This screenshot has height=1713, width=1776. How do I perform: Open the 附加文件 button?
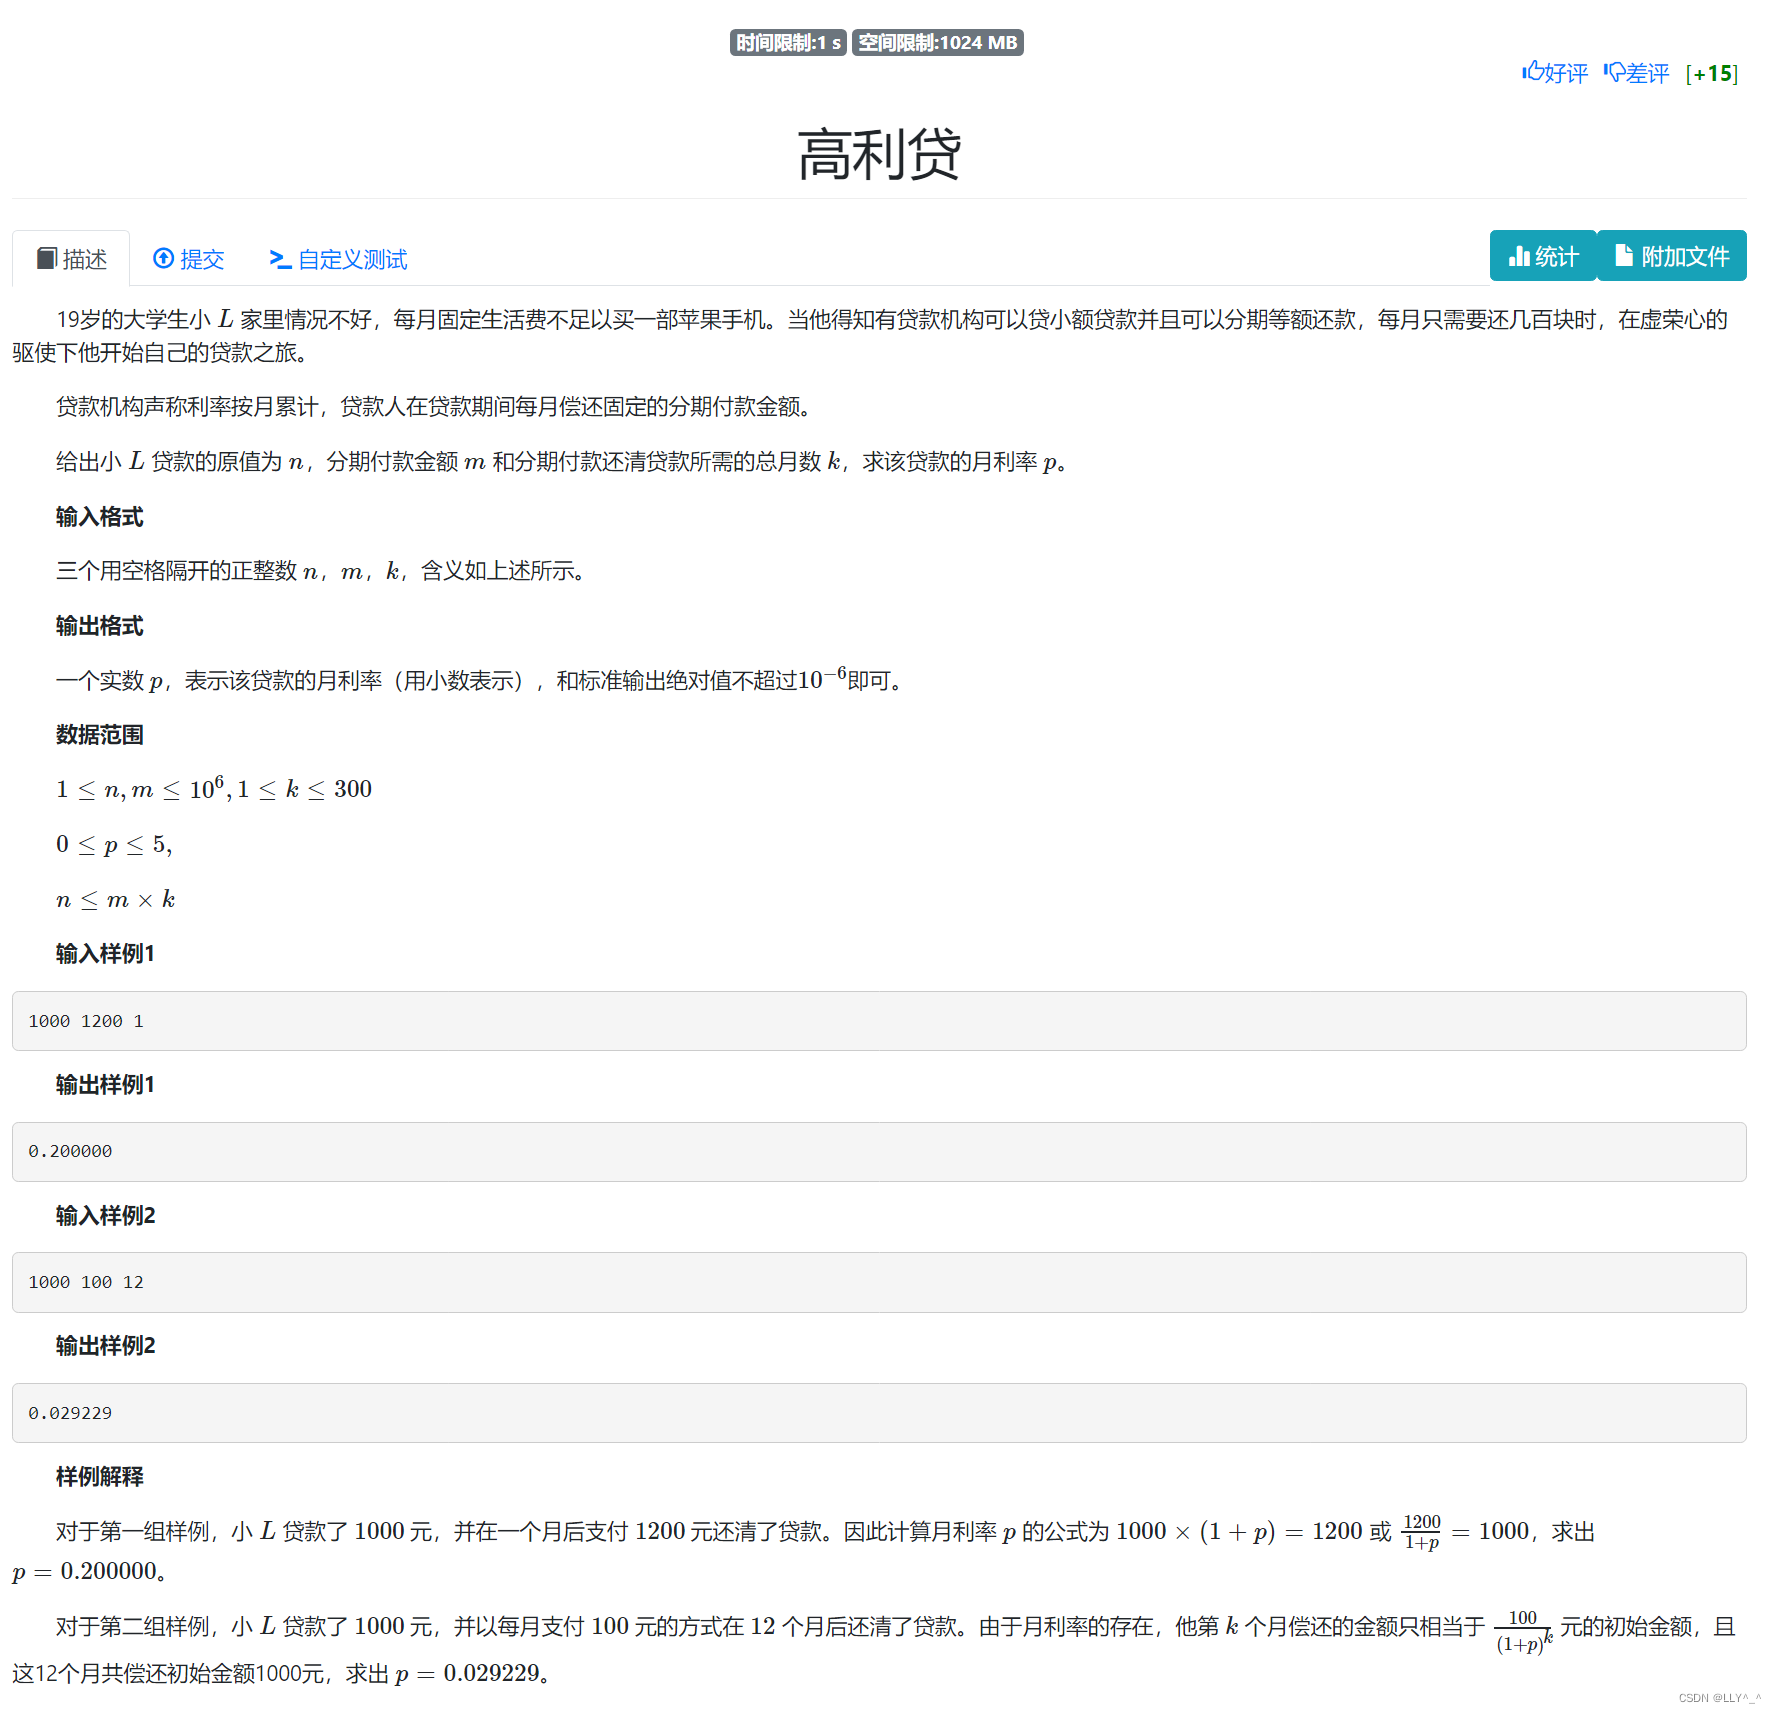pyautogui.click(x=1672, y=256)
